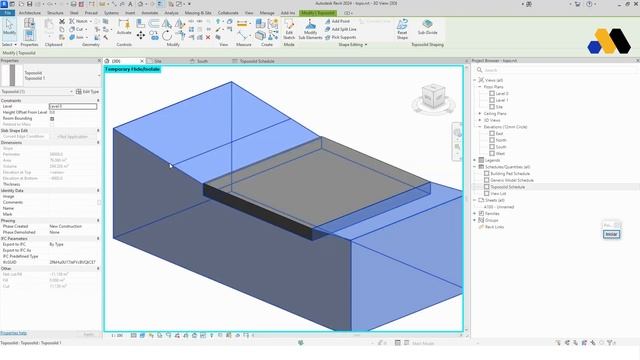The height and width of the screenshot is (360, 640).
Task: Click the Reset Shape tool
Action: coord(402,29)
